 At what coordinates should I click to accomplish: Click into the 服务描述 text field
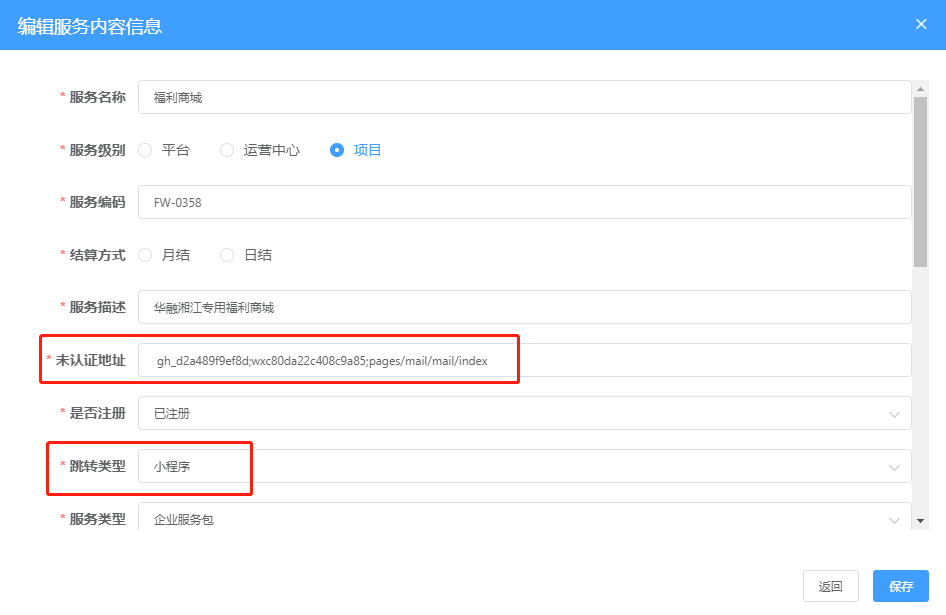(x=524, y=307)
